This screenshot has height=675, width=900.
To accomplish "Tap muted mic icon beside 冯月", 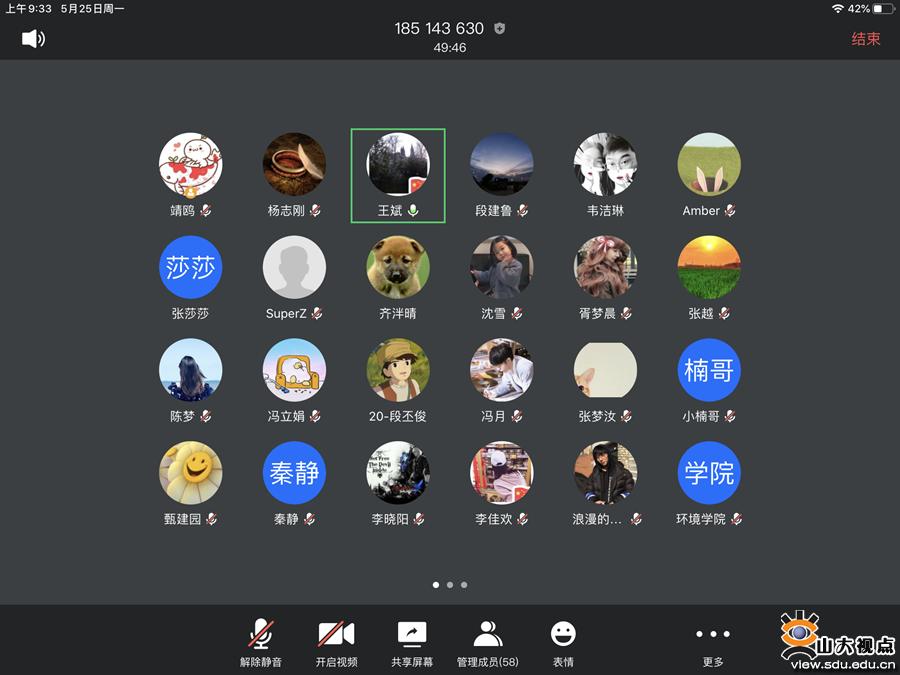I will (x=517, y=416).
